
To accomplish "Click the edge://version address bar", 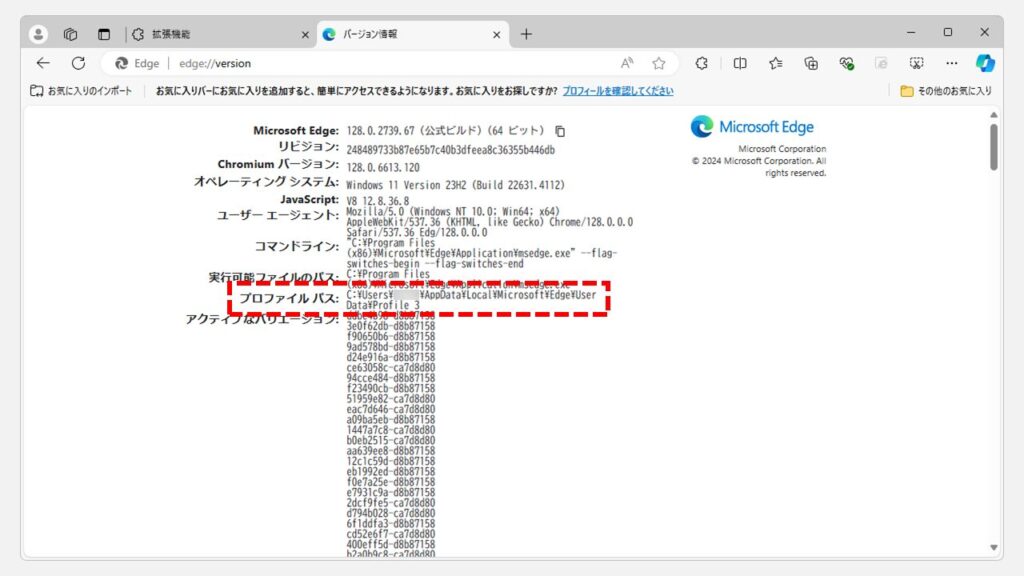I will click(392, 63).
